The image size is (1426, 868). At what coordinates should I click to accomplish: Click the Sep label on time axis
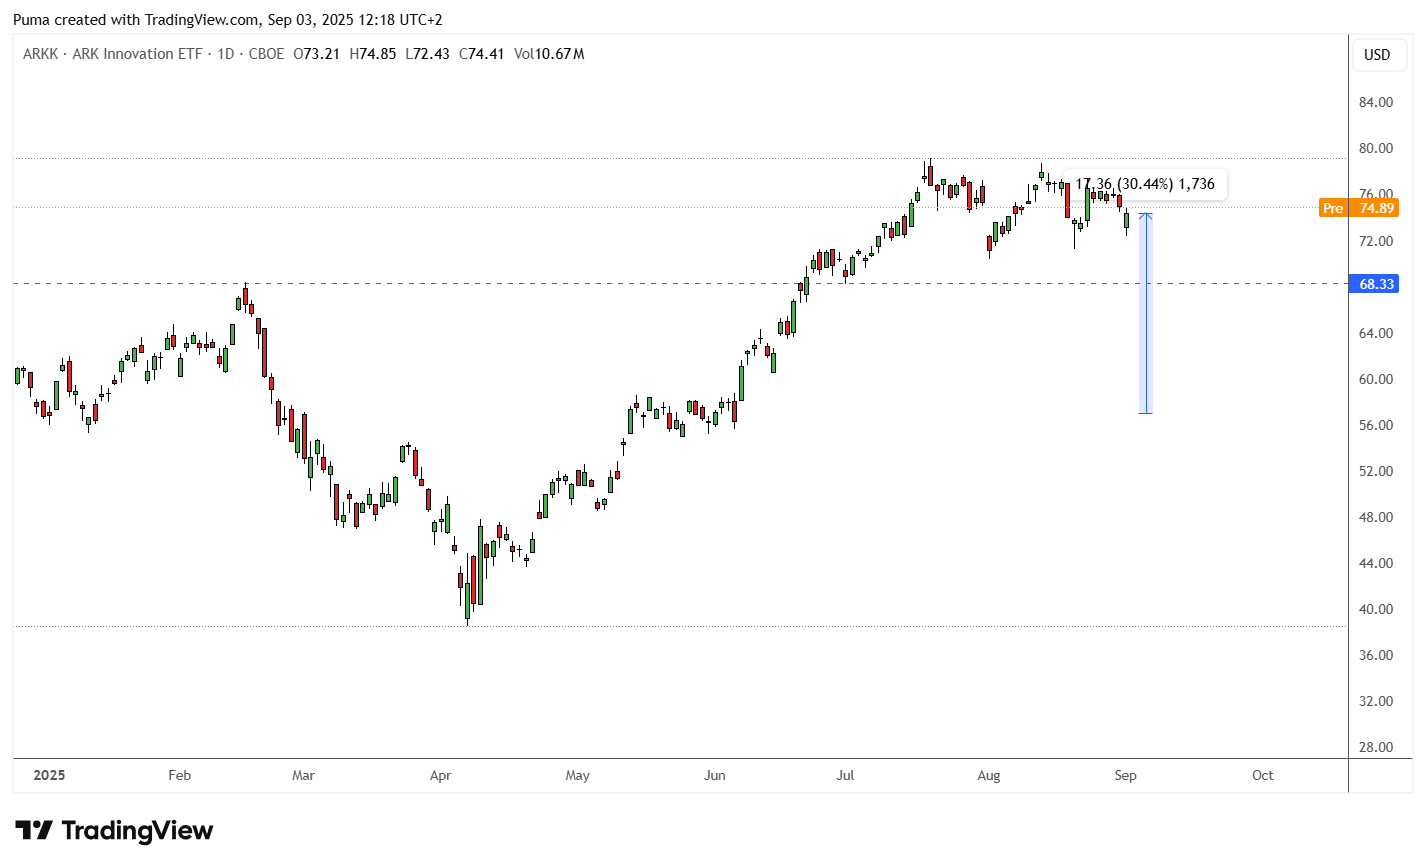click(x=1126, y=775)
